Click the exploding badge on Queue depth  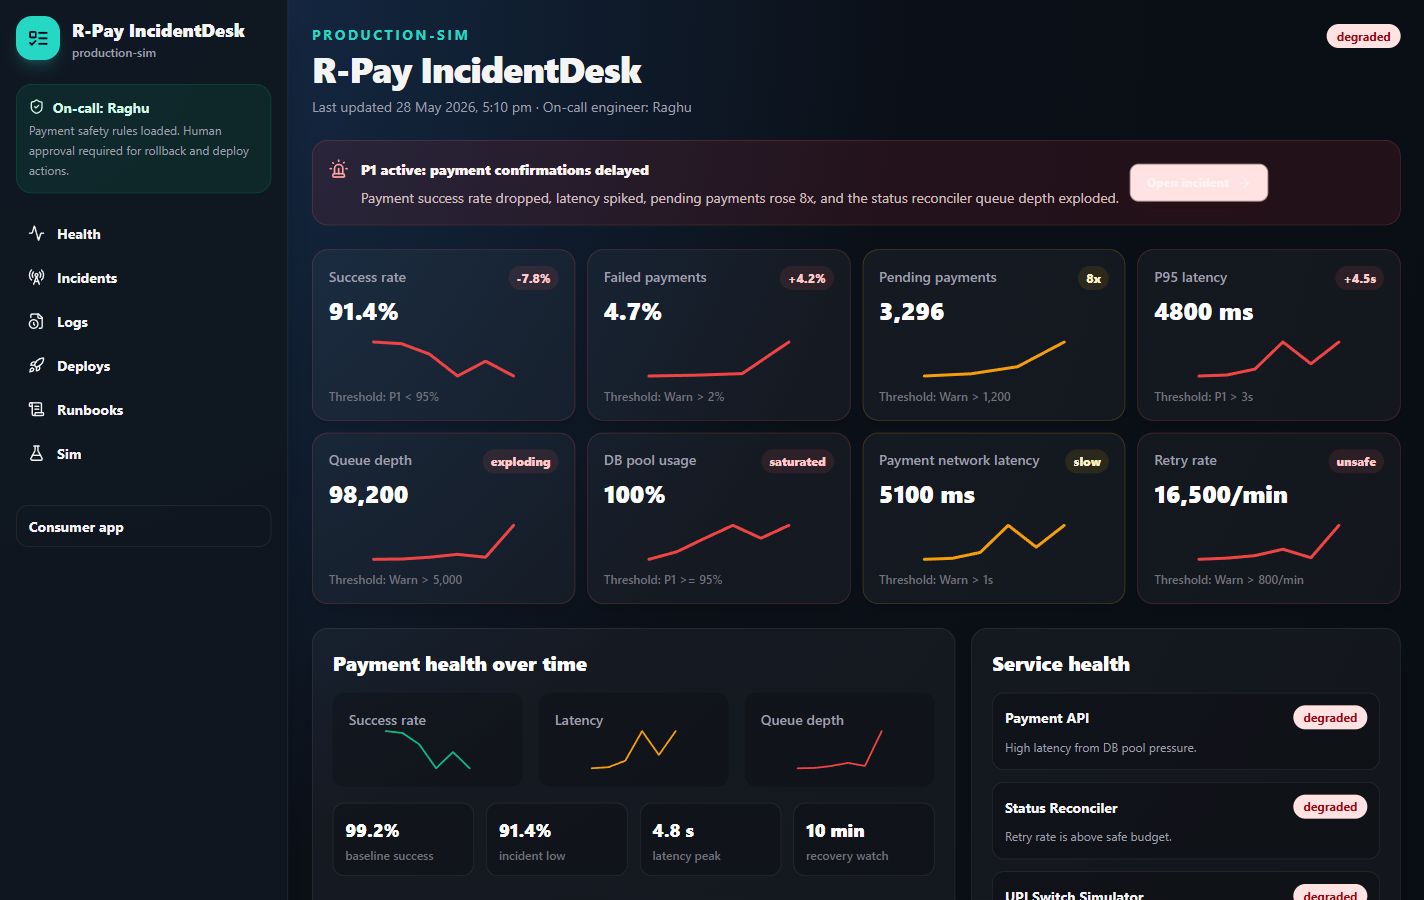(520, 461)
